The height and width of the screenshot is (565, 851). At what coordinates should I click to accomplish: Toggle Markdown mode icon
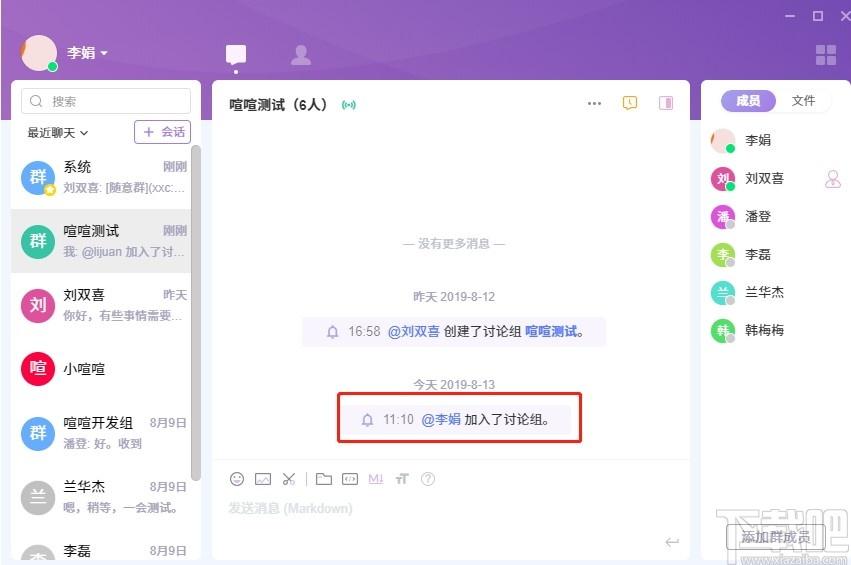(x=376, y=479)
